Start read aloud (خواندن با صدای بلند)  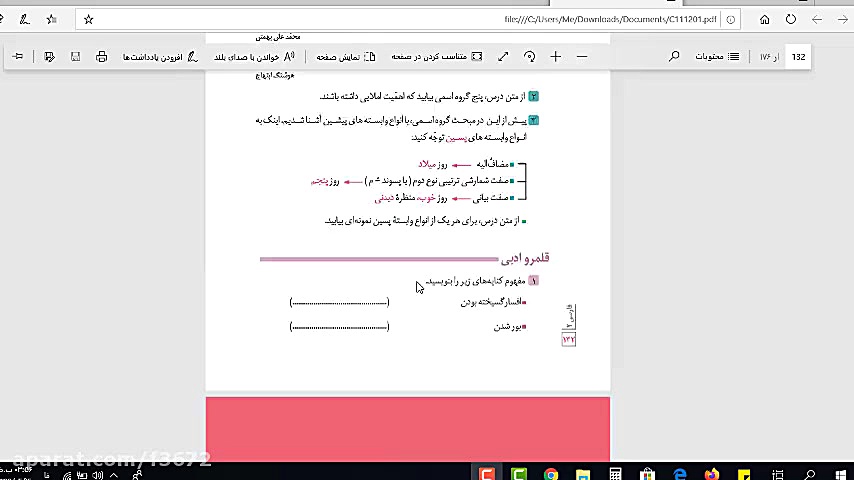point(254,57)
